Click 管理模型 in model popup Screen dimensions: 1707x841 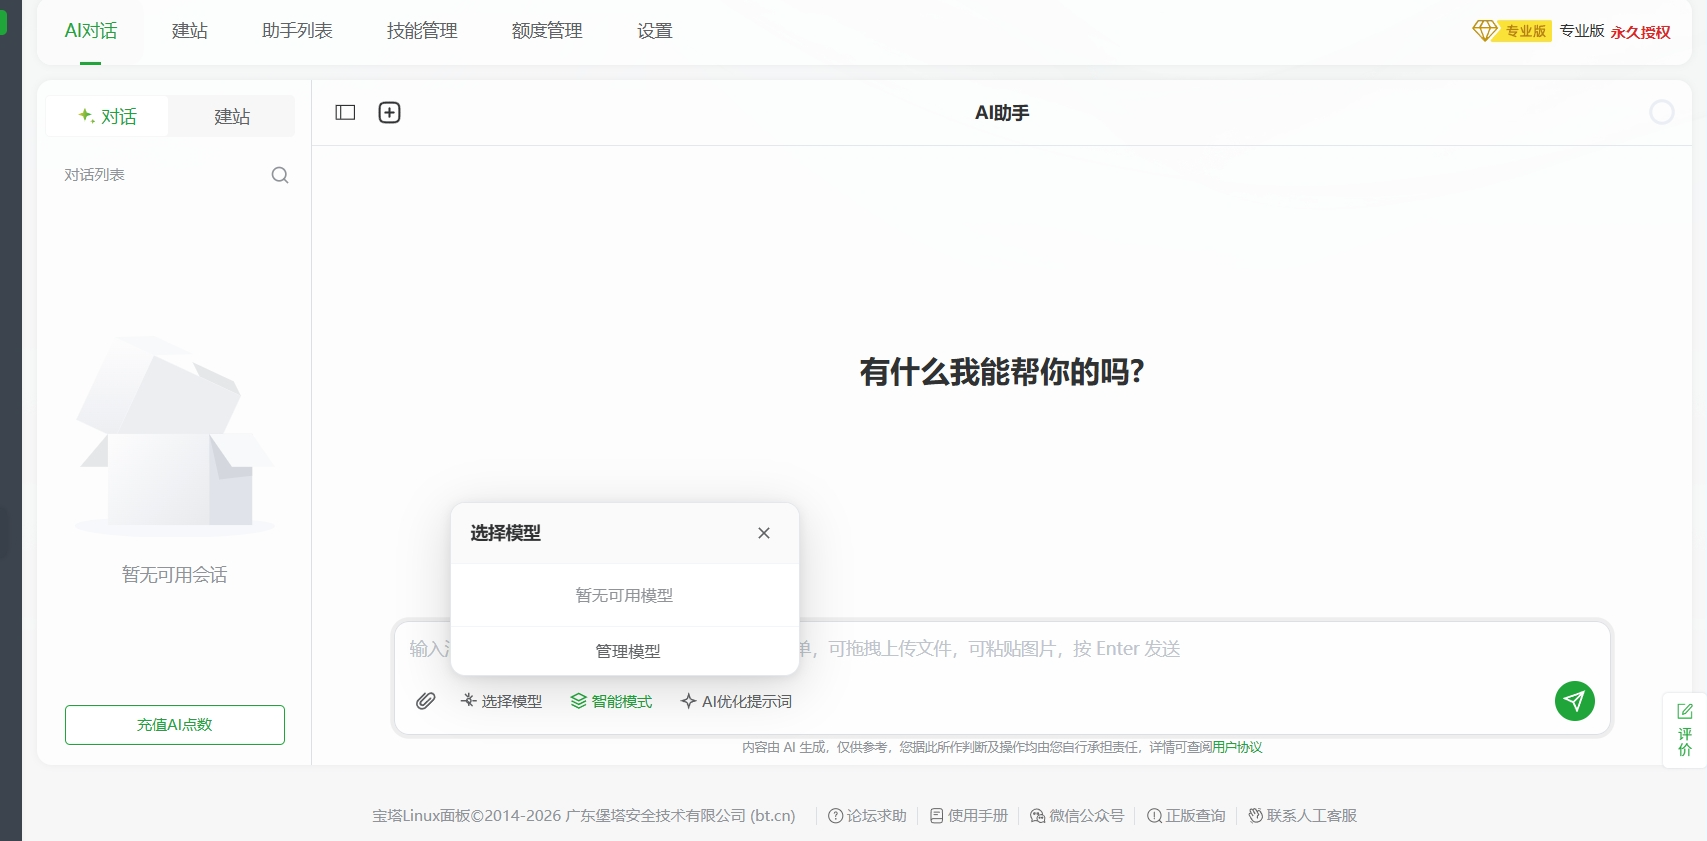click(x=628, y=651)
